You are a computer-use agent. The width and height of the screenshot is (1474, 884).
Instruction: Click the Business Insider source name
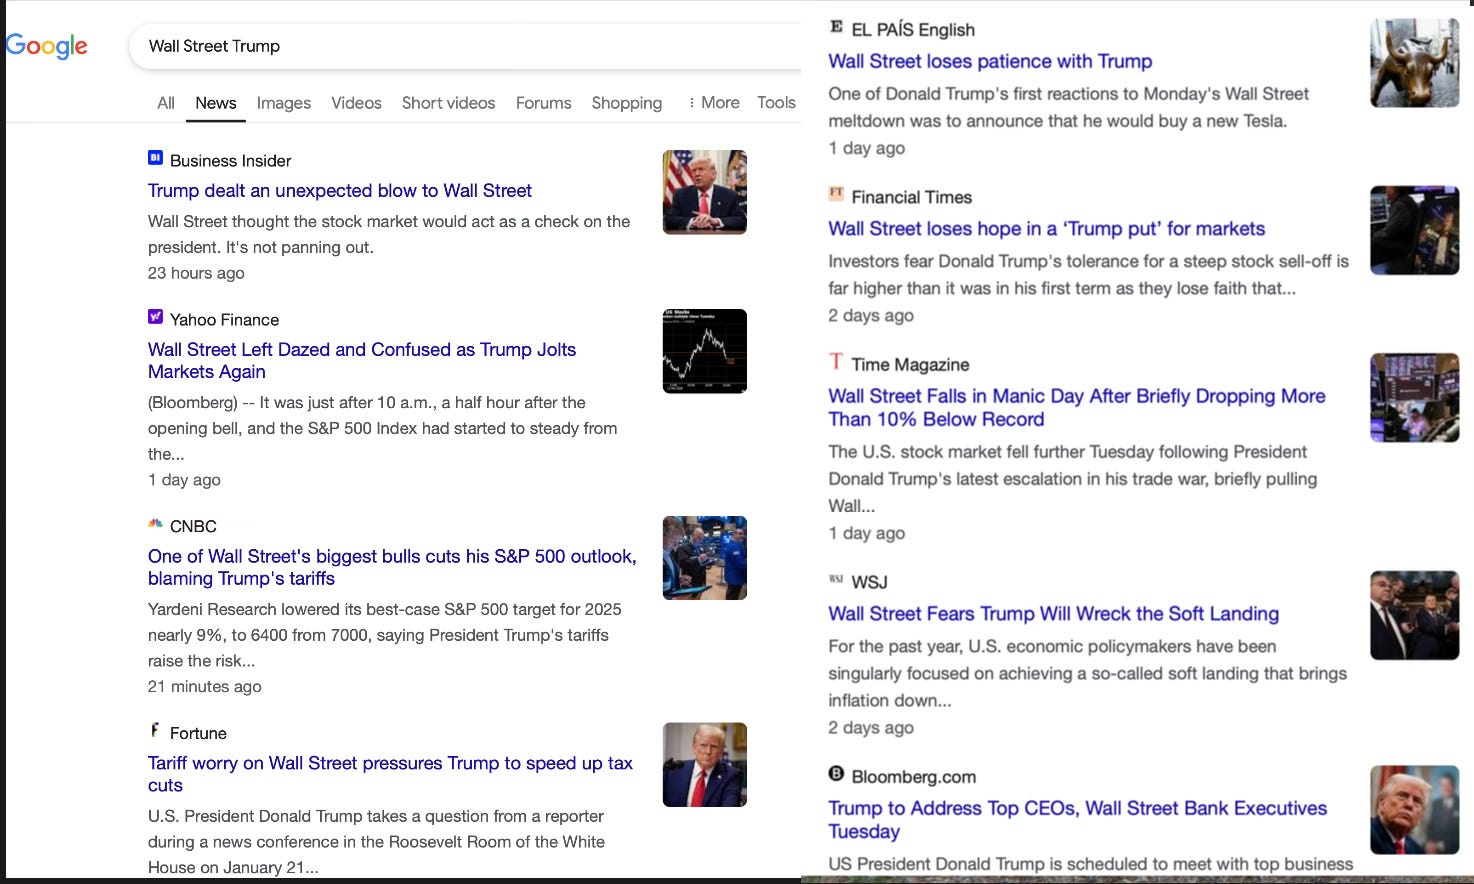pyautogui.click(x=231, y=160)
